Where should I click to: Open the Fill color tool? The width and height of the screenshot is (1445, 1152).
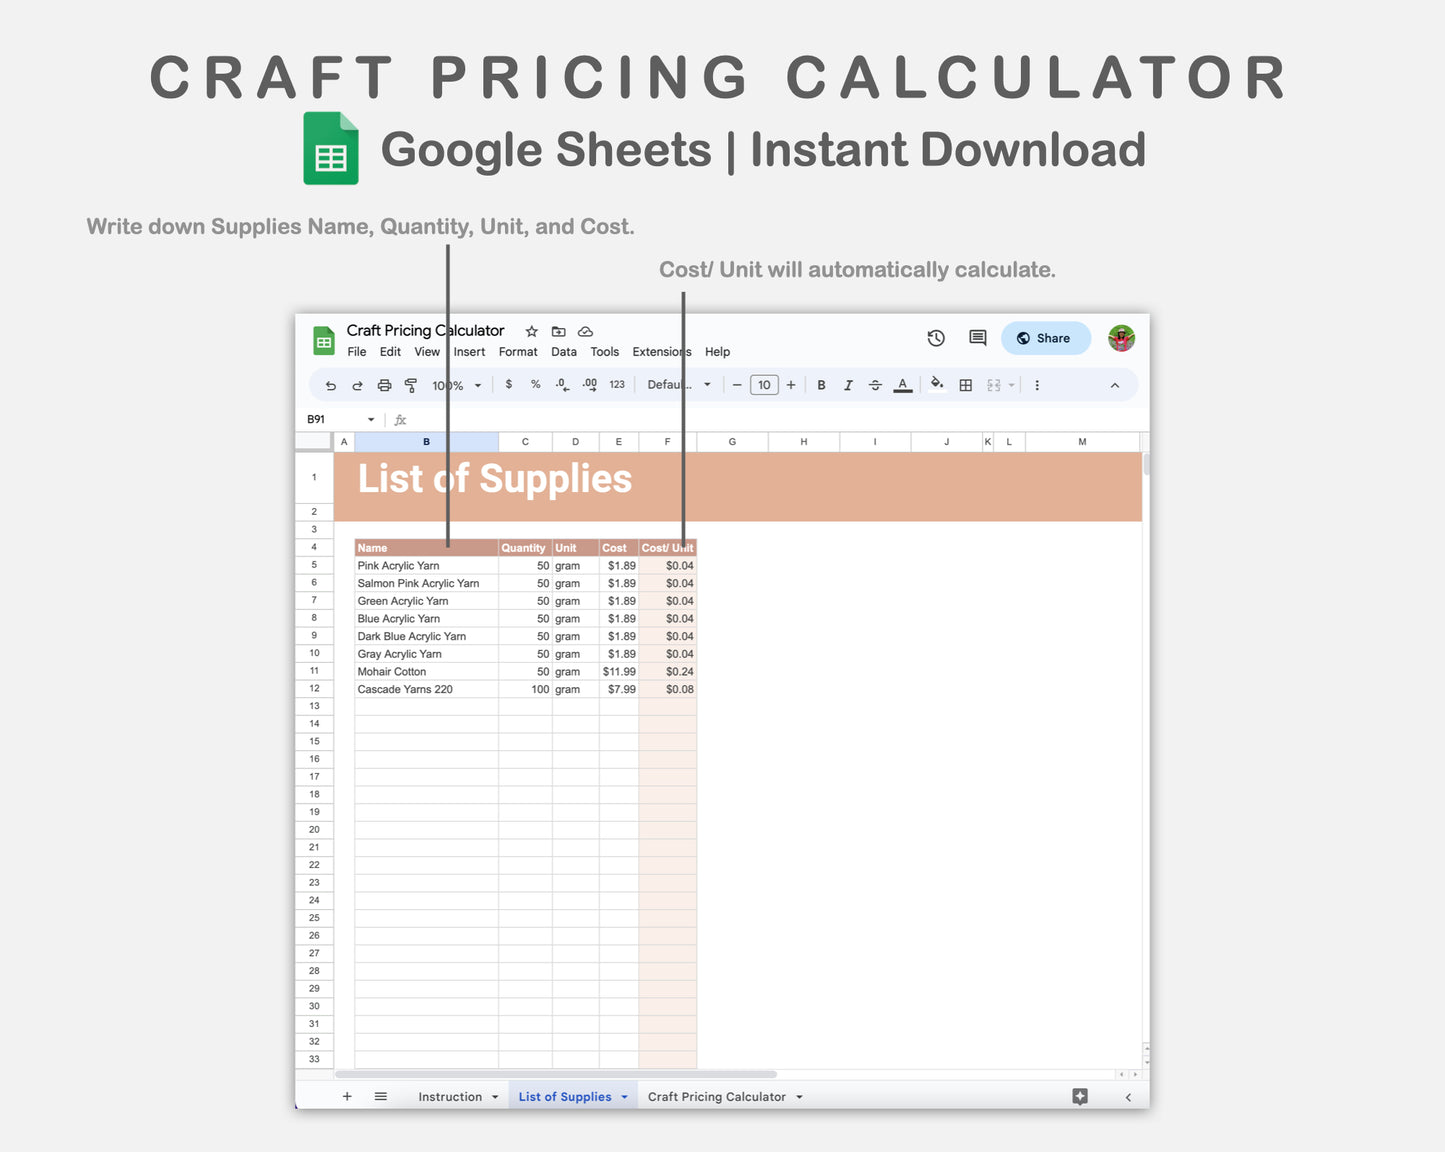pos(937,384)
